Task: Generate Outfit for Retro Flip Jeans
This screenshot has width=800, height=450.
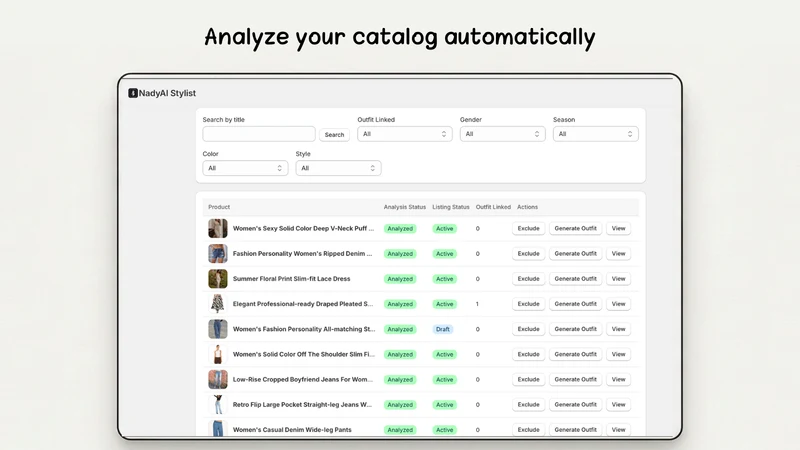Action: pyautogui.click(x=576, y=405)
